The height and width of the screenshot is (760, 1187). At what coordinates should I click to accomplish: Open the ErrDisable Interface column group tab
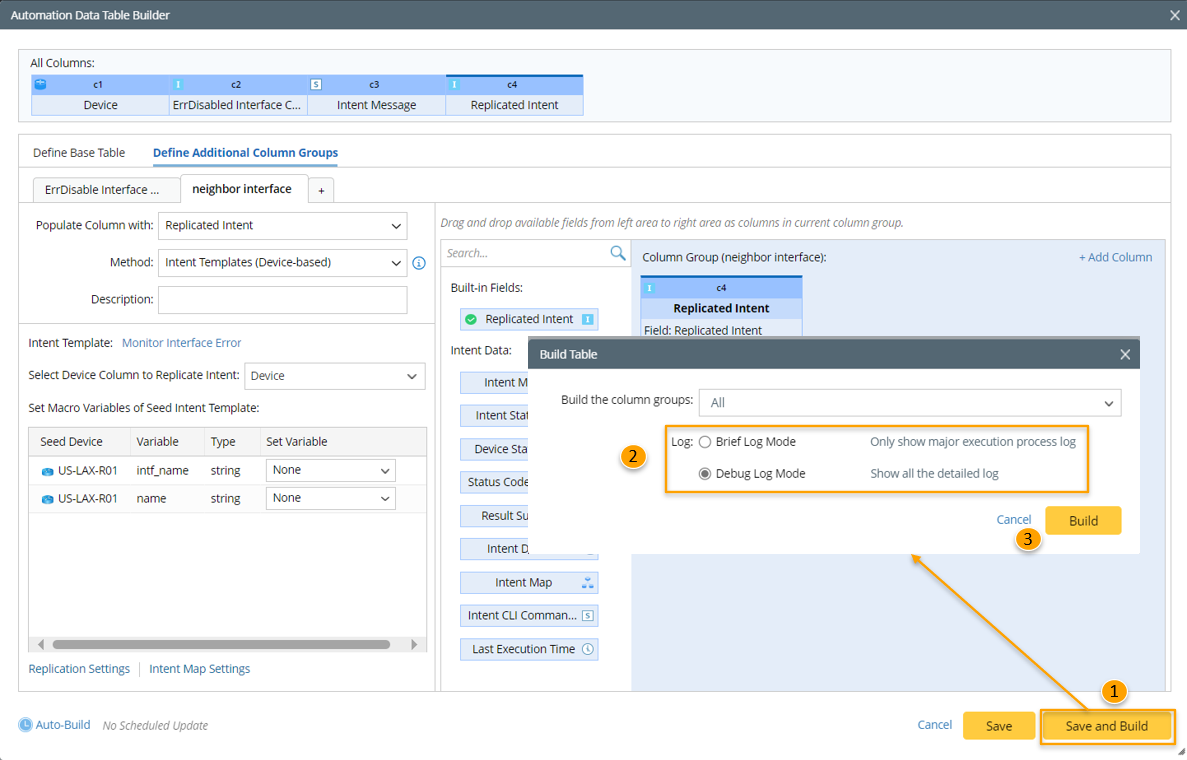102,189
